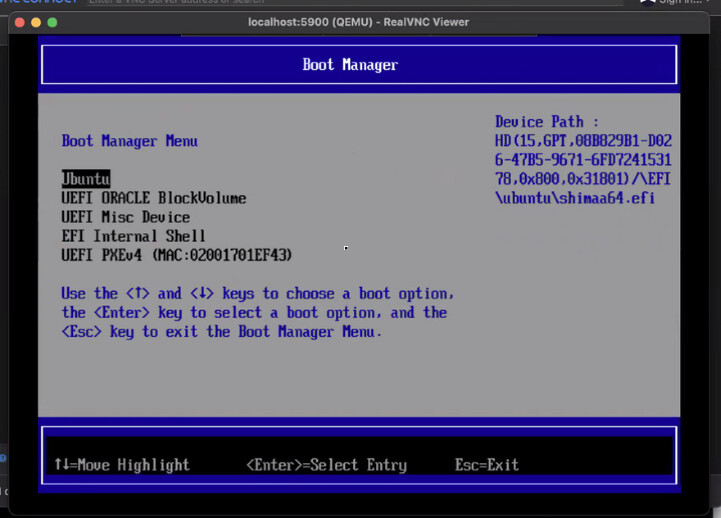Image resolution: width=721 pixels, height=518 pixels.
Task: Select UEFI PXEv4 network boot entry
Action: [177, 255]
